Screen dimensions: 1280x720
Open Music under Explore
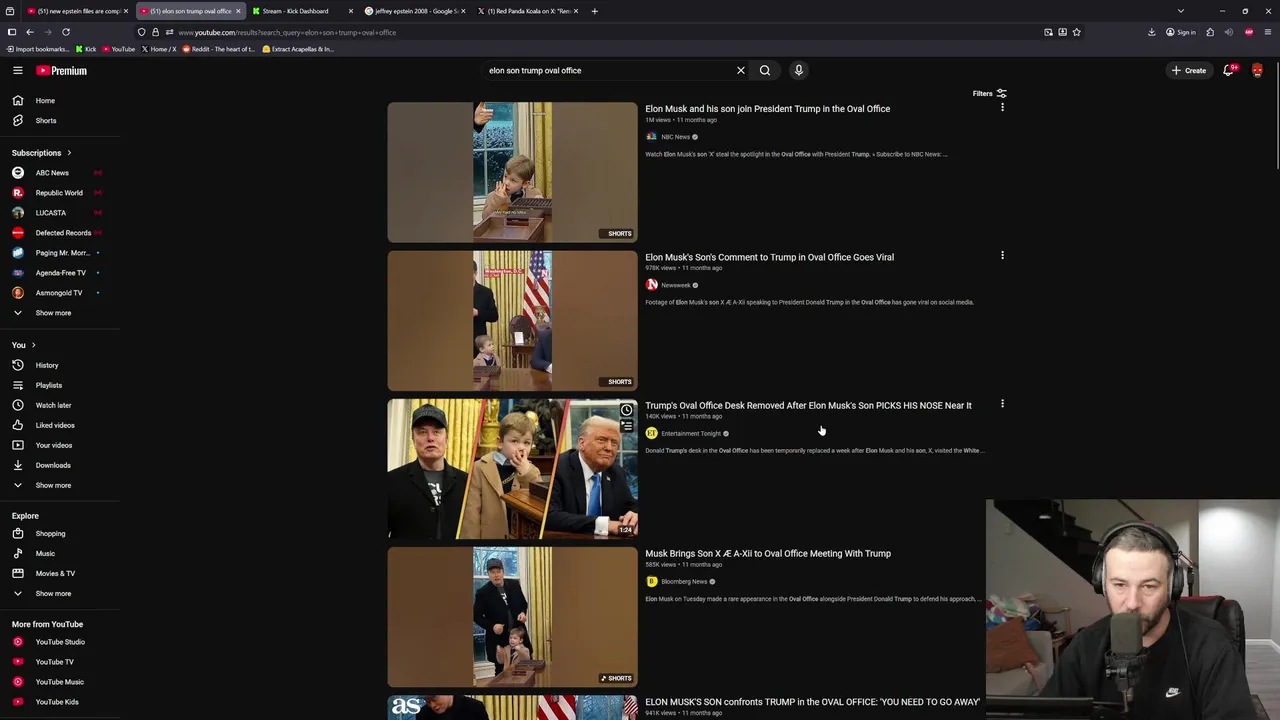[x=45, y=553]
